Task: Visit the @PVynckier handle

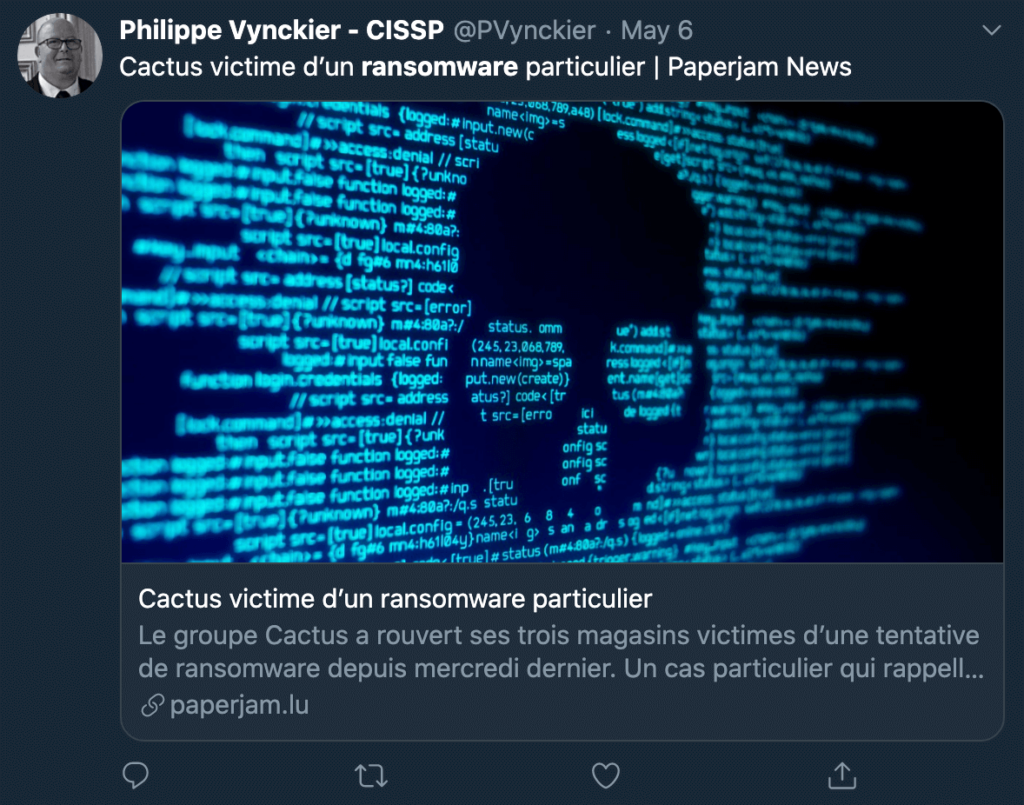Action: (x=524, y=30)
